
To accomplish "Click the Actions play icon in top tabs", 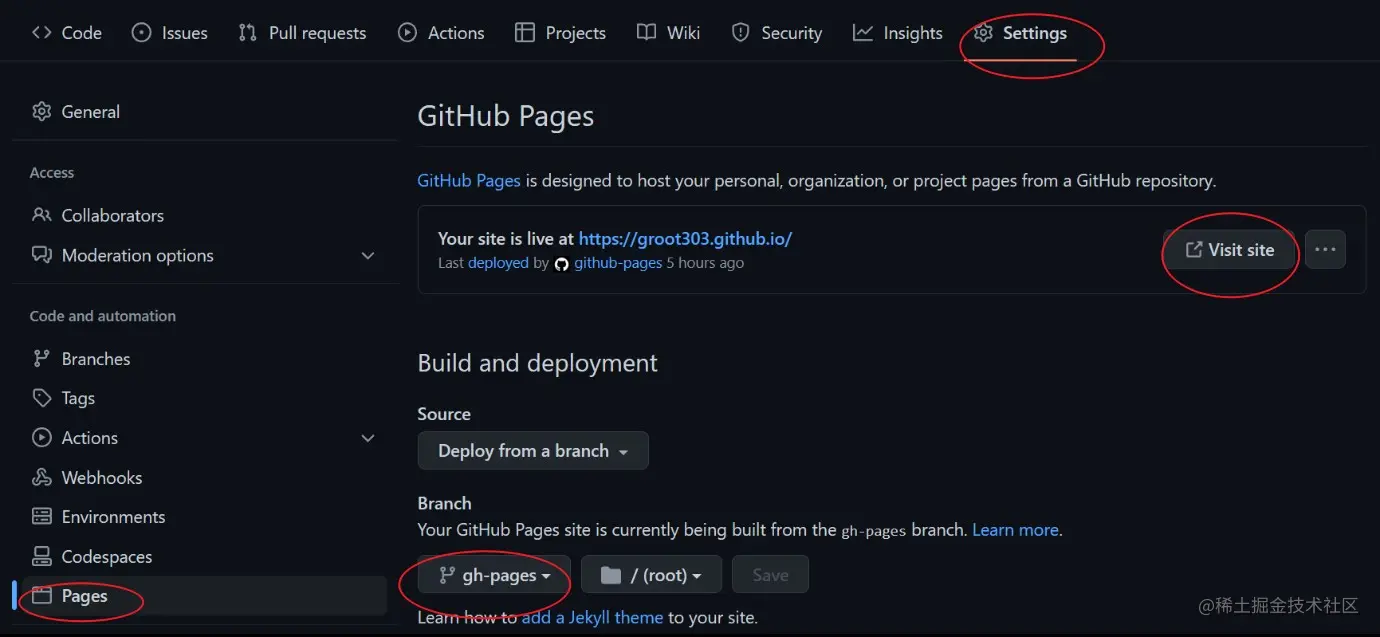I will tap(407, 33).
